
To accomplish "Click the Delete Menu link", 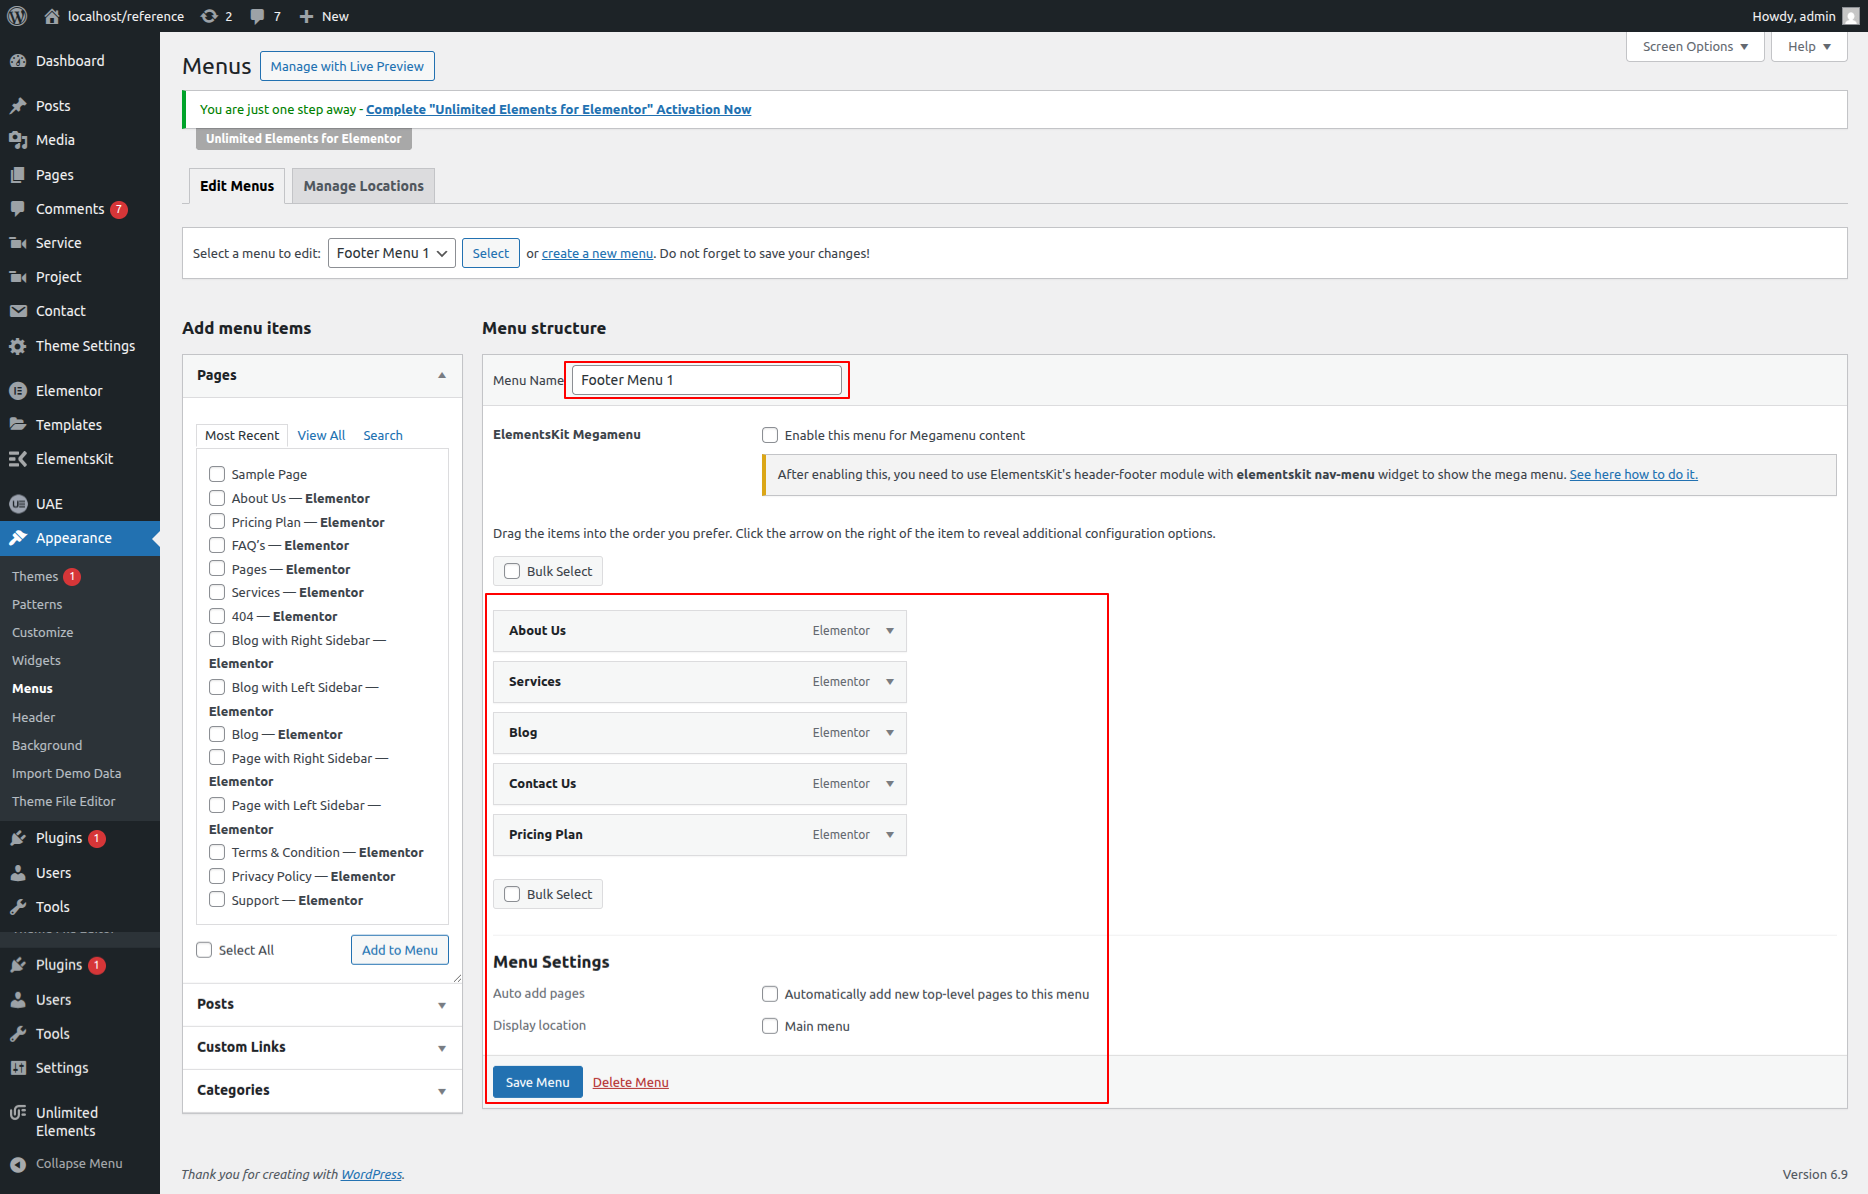I will pos(630,1082).
